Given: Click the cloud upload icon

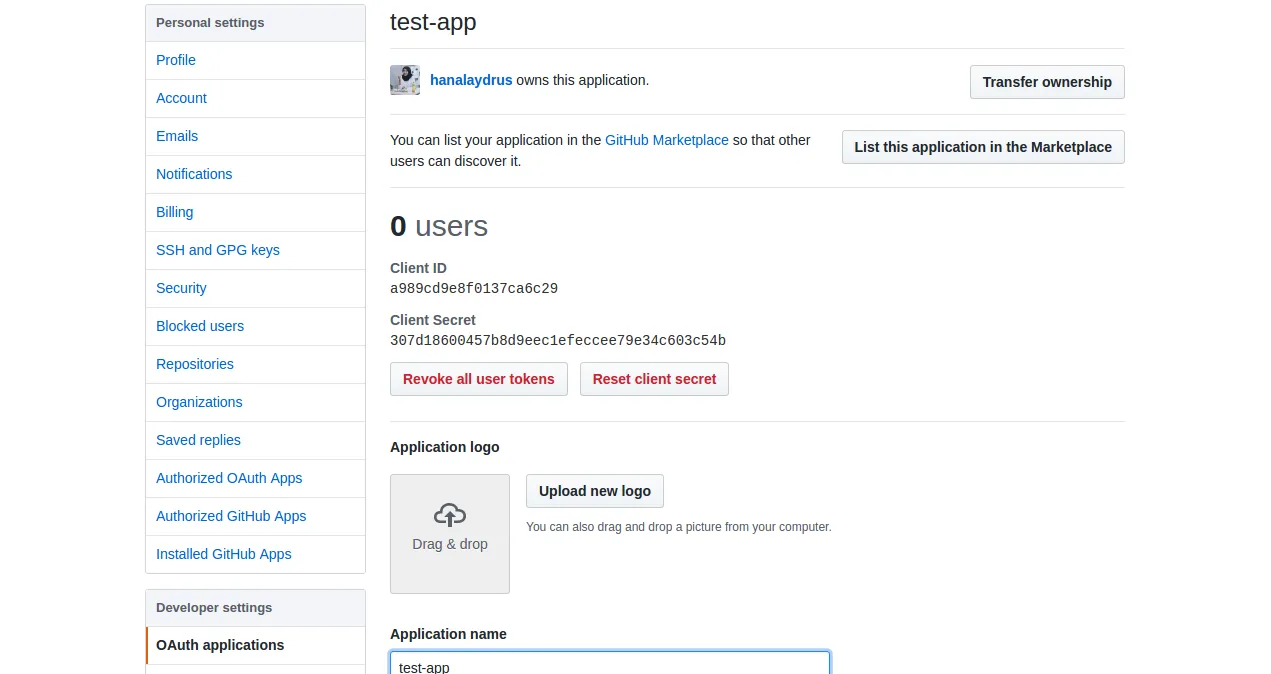Looking at the screenshot, I should pyautogui.click(x=450, y=515).
